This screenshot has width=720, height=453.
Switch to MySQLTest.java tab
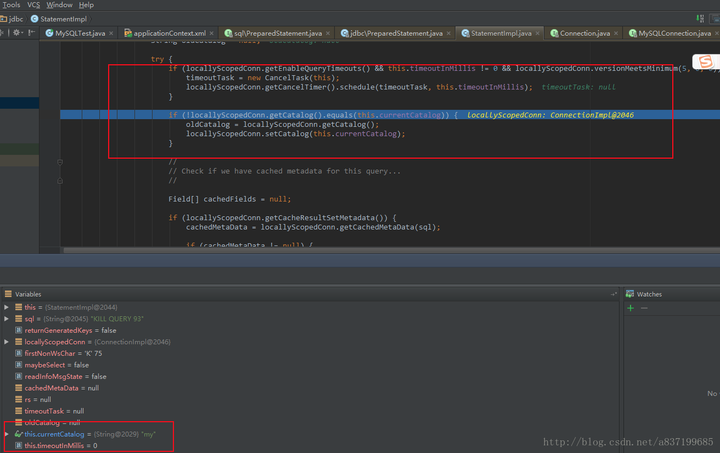79,33
